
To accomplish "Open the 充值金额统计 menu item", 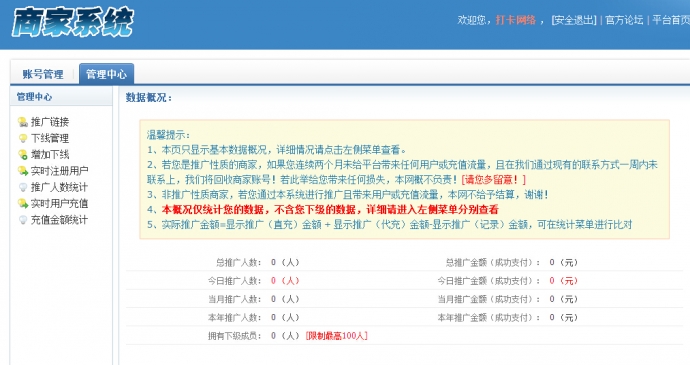I will (x=59, y=220).
